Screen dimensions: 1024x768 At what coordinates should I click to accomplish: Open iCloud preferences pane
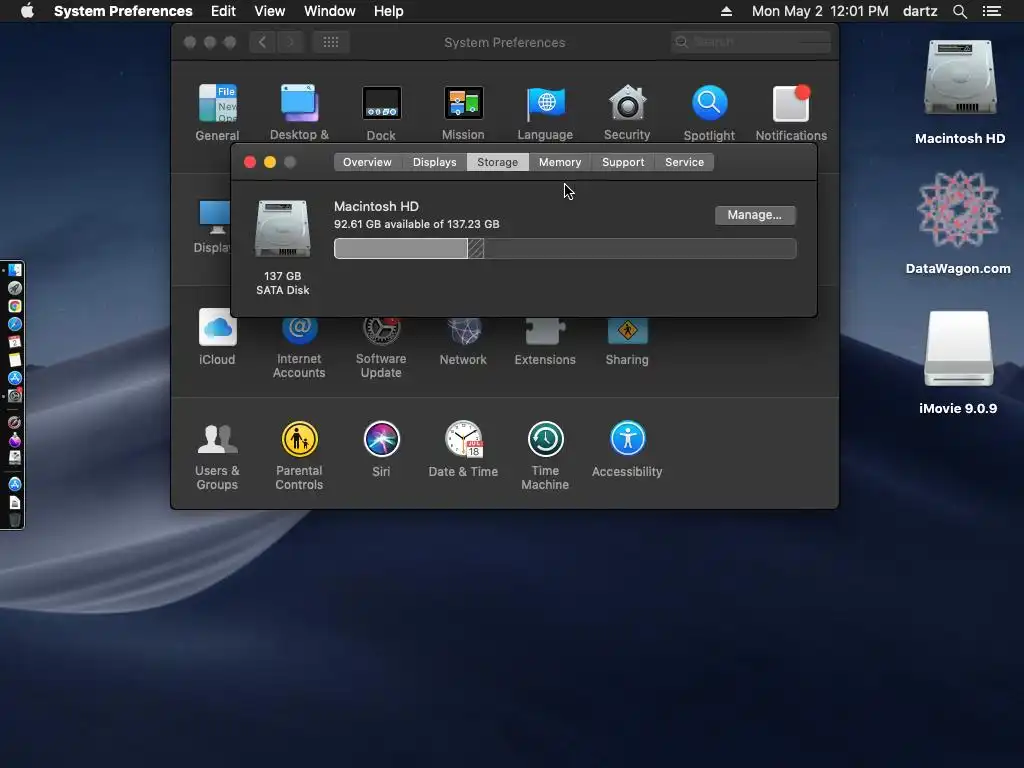pyautogui.click(x=217, y=338)
